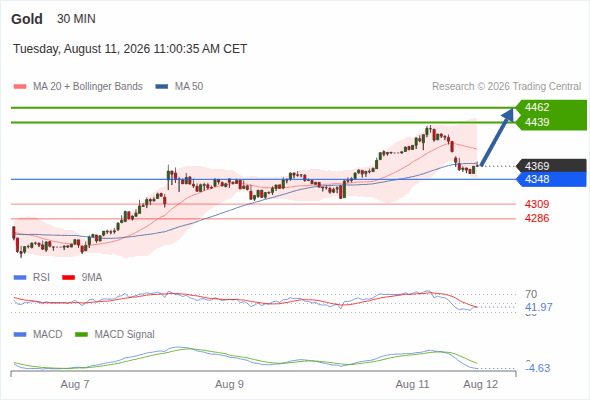Click the RSI value 41.97 label
The image size is (590, 400).
[539, 307]
